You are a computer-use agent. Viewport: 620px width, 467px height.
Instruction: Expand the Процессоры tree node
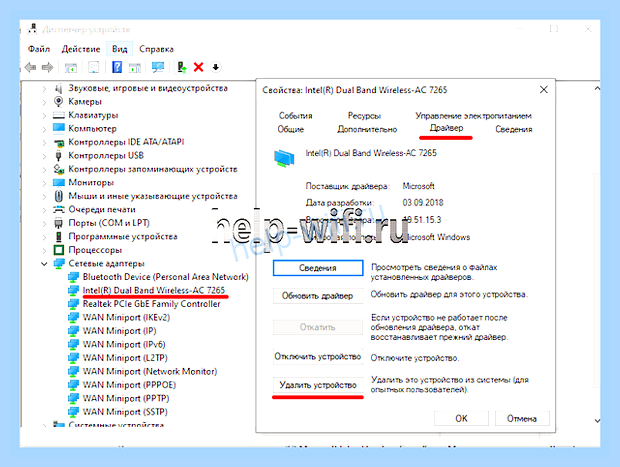[x=44, y=250]
